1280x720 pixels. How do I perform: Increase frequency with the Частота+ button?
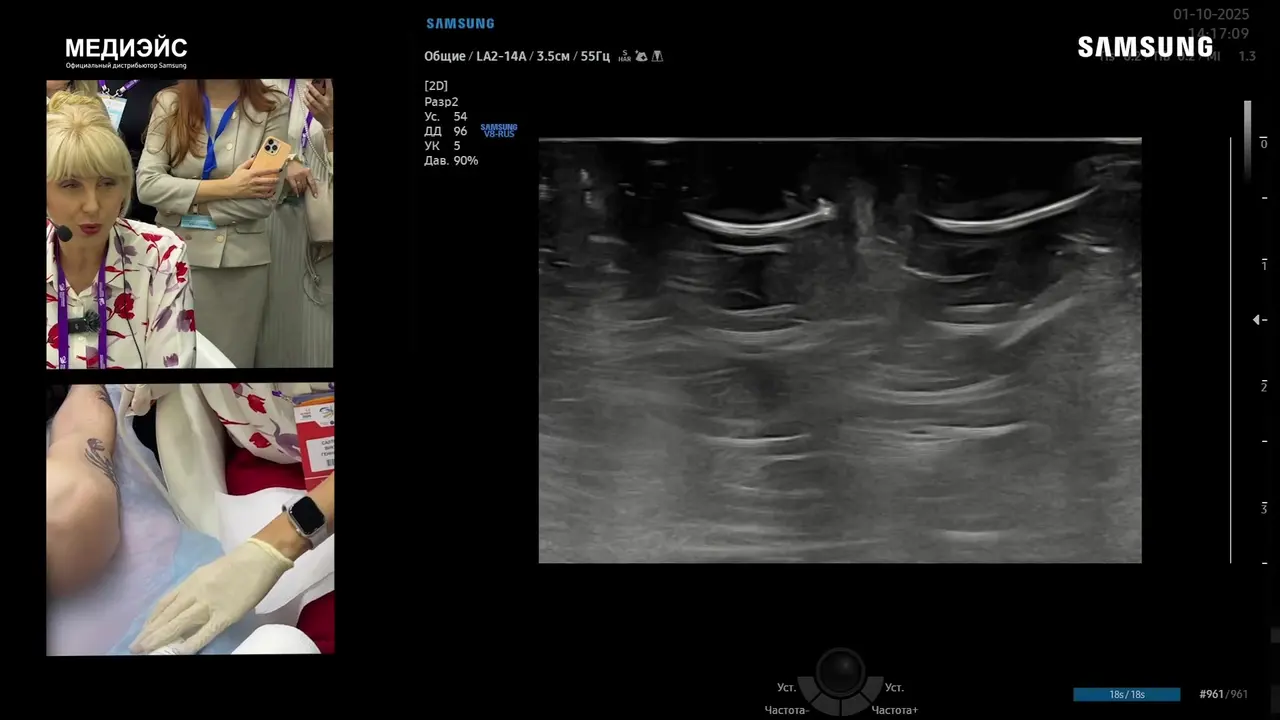[893, 710]
